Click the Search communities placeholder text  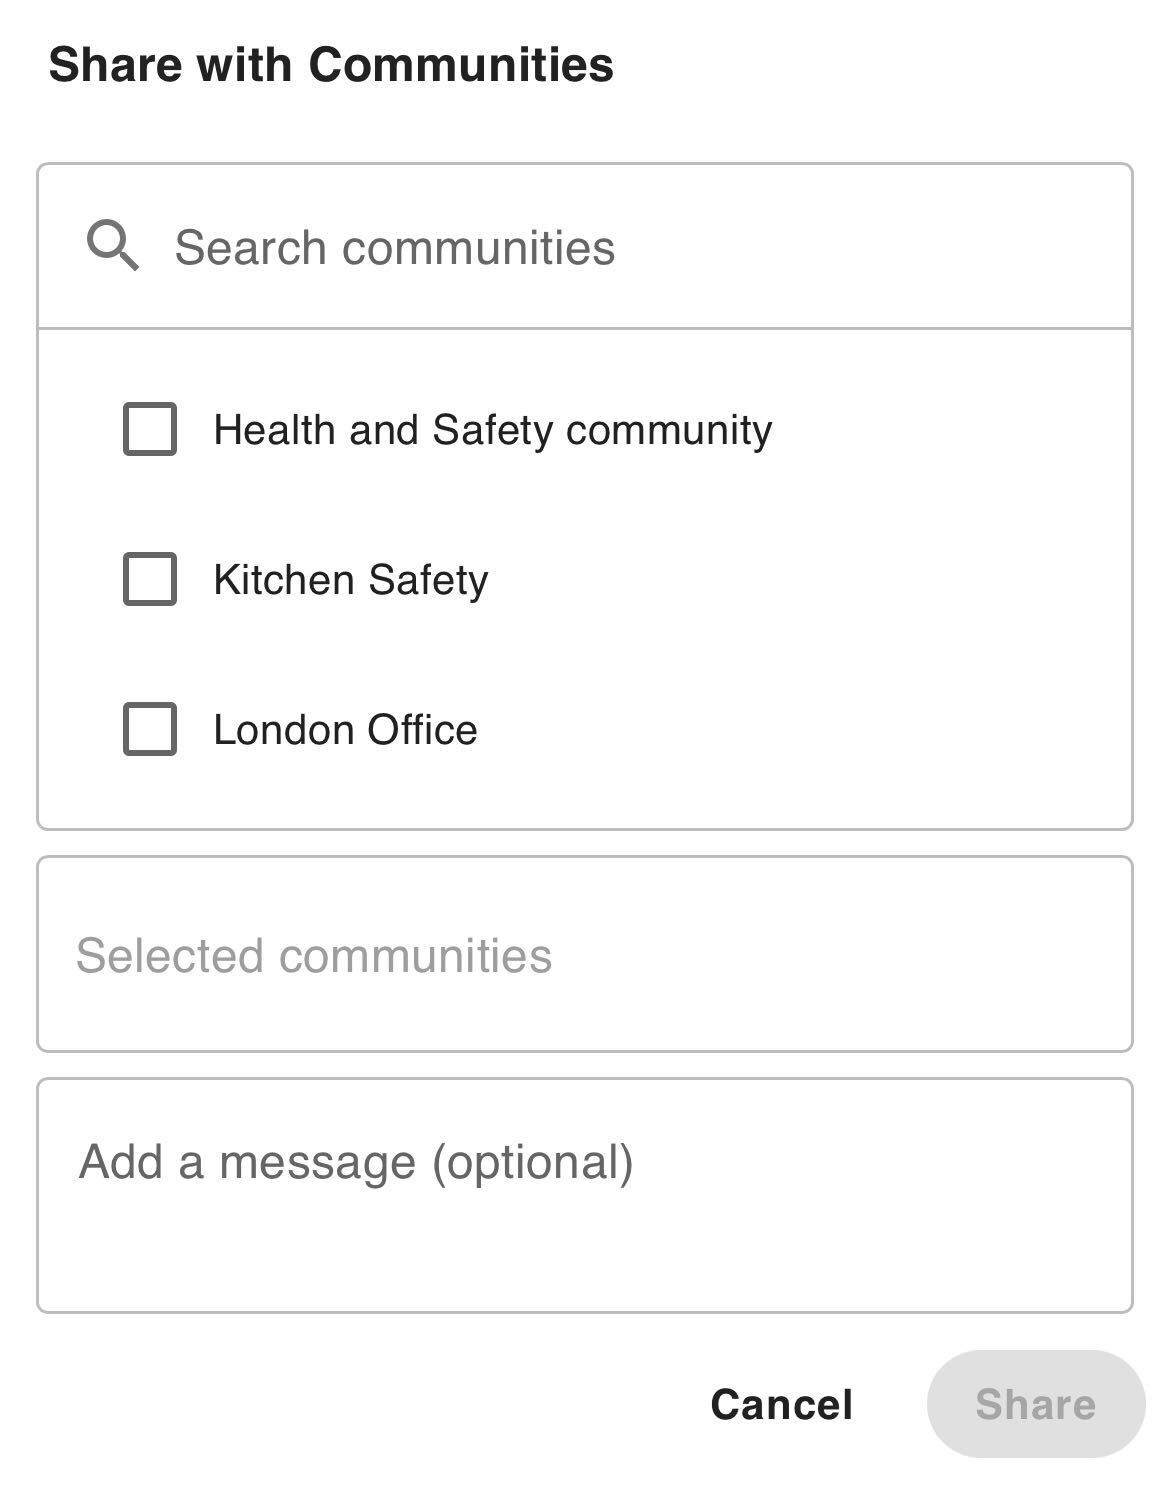[394, 248]
